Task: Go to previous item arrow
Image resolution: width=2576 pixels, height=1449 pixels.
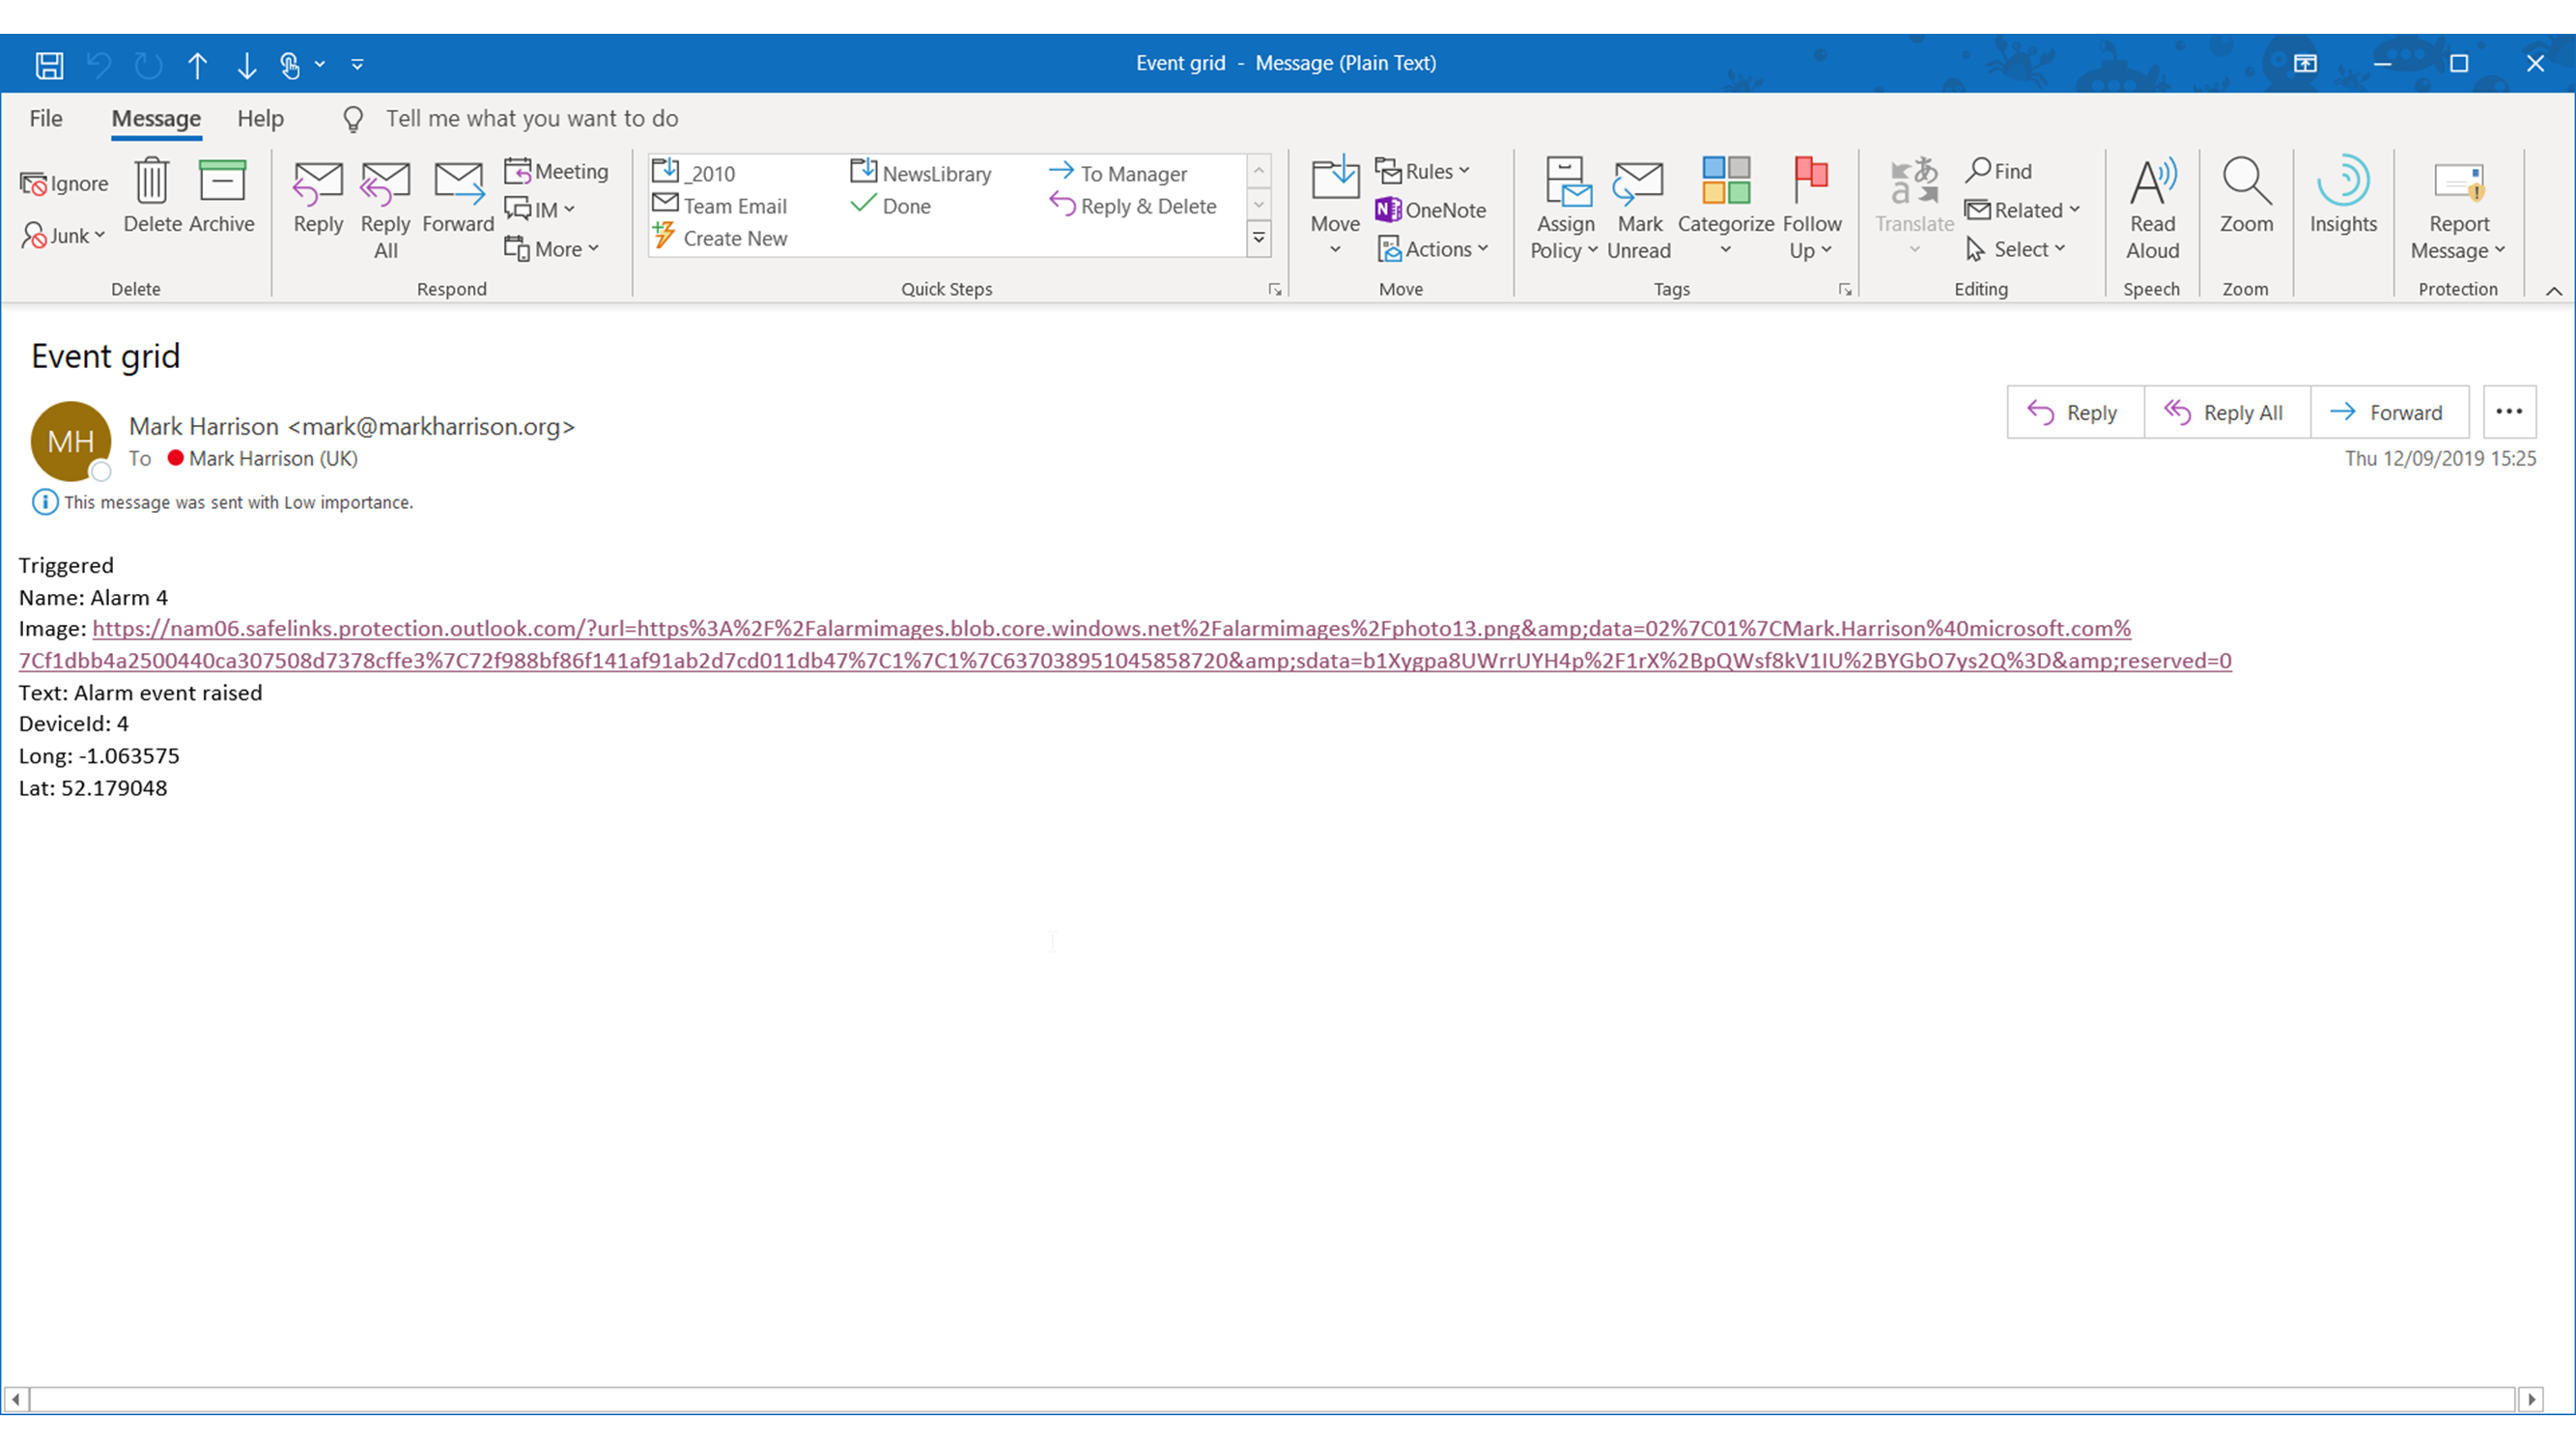Action: (x=197, y=65)
